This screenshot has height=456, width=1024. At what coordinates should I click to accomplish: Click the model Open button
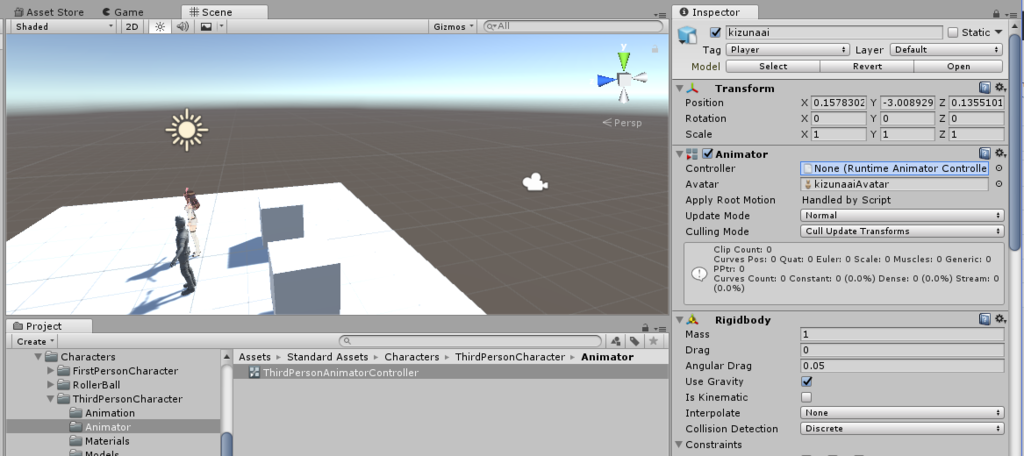click(x=958, y=67)
